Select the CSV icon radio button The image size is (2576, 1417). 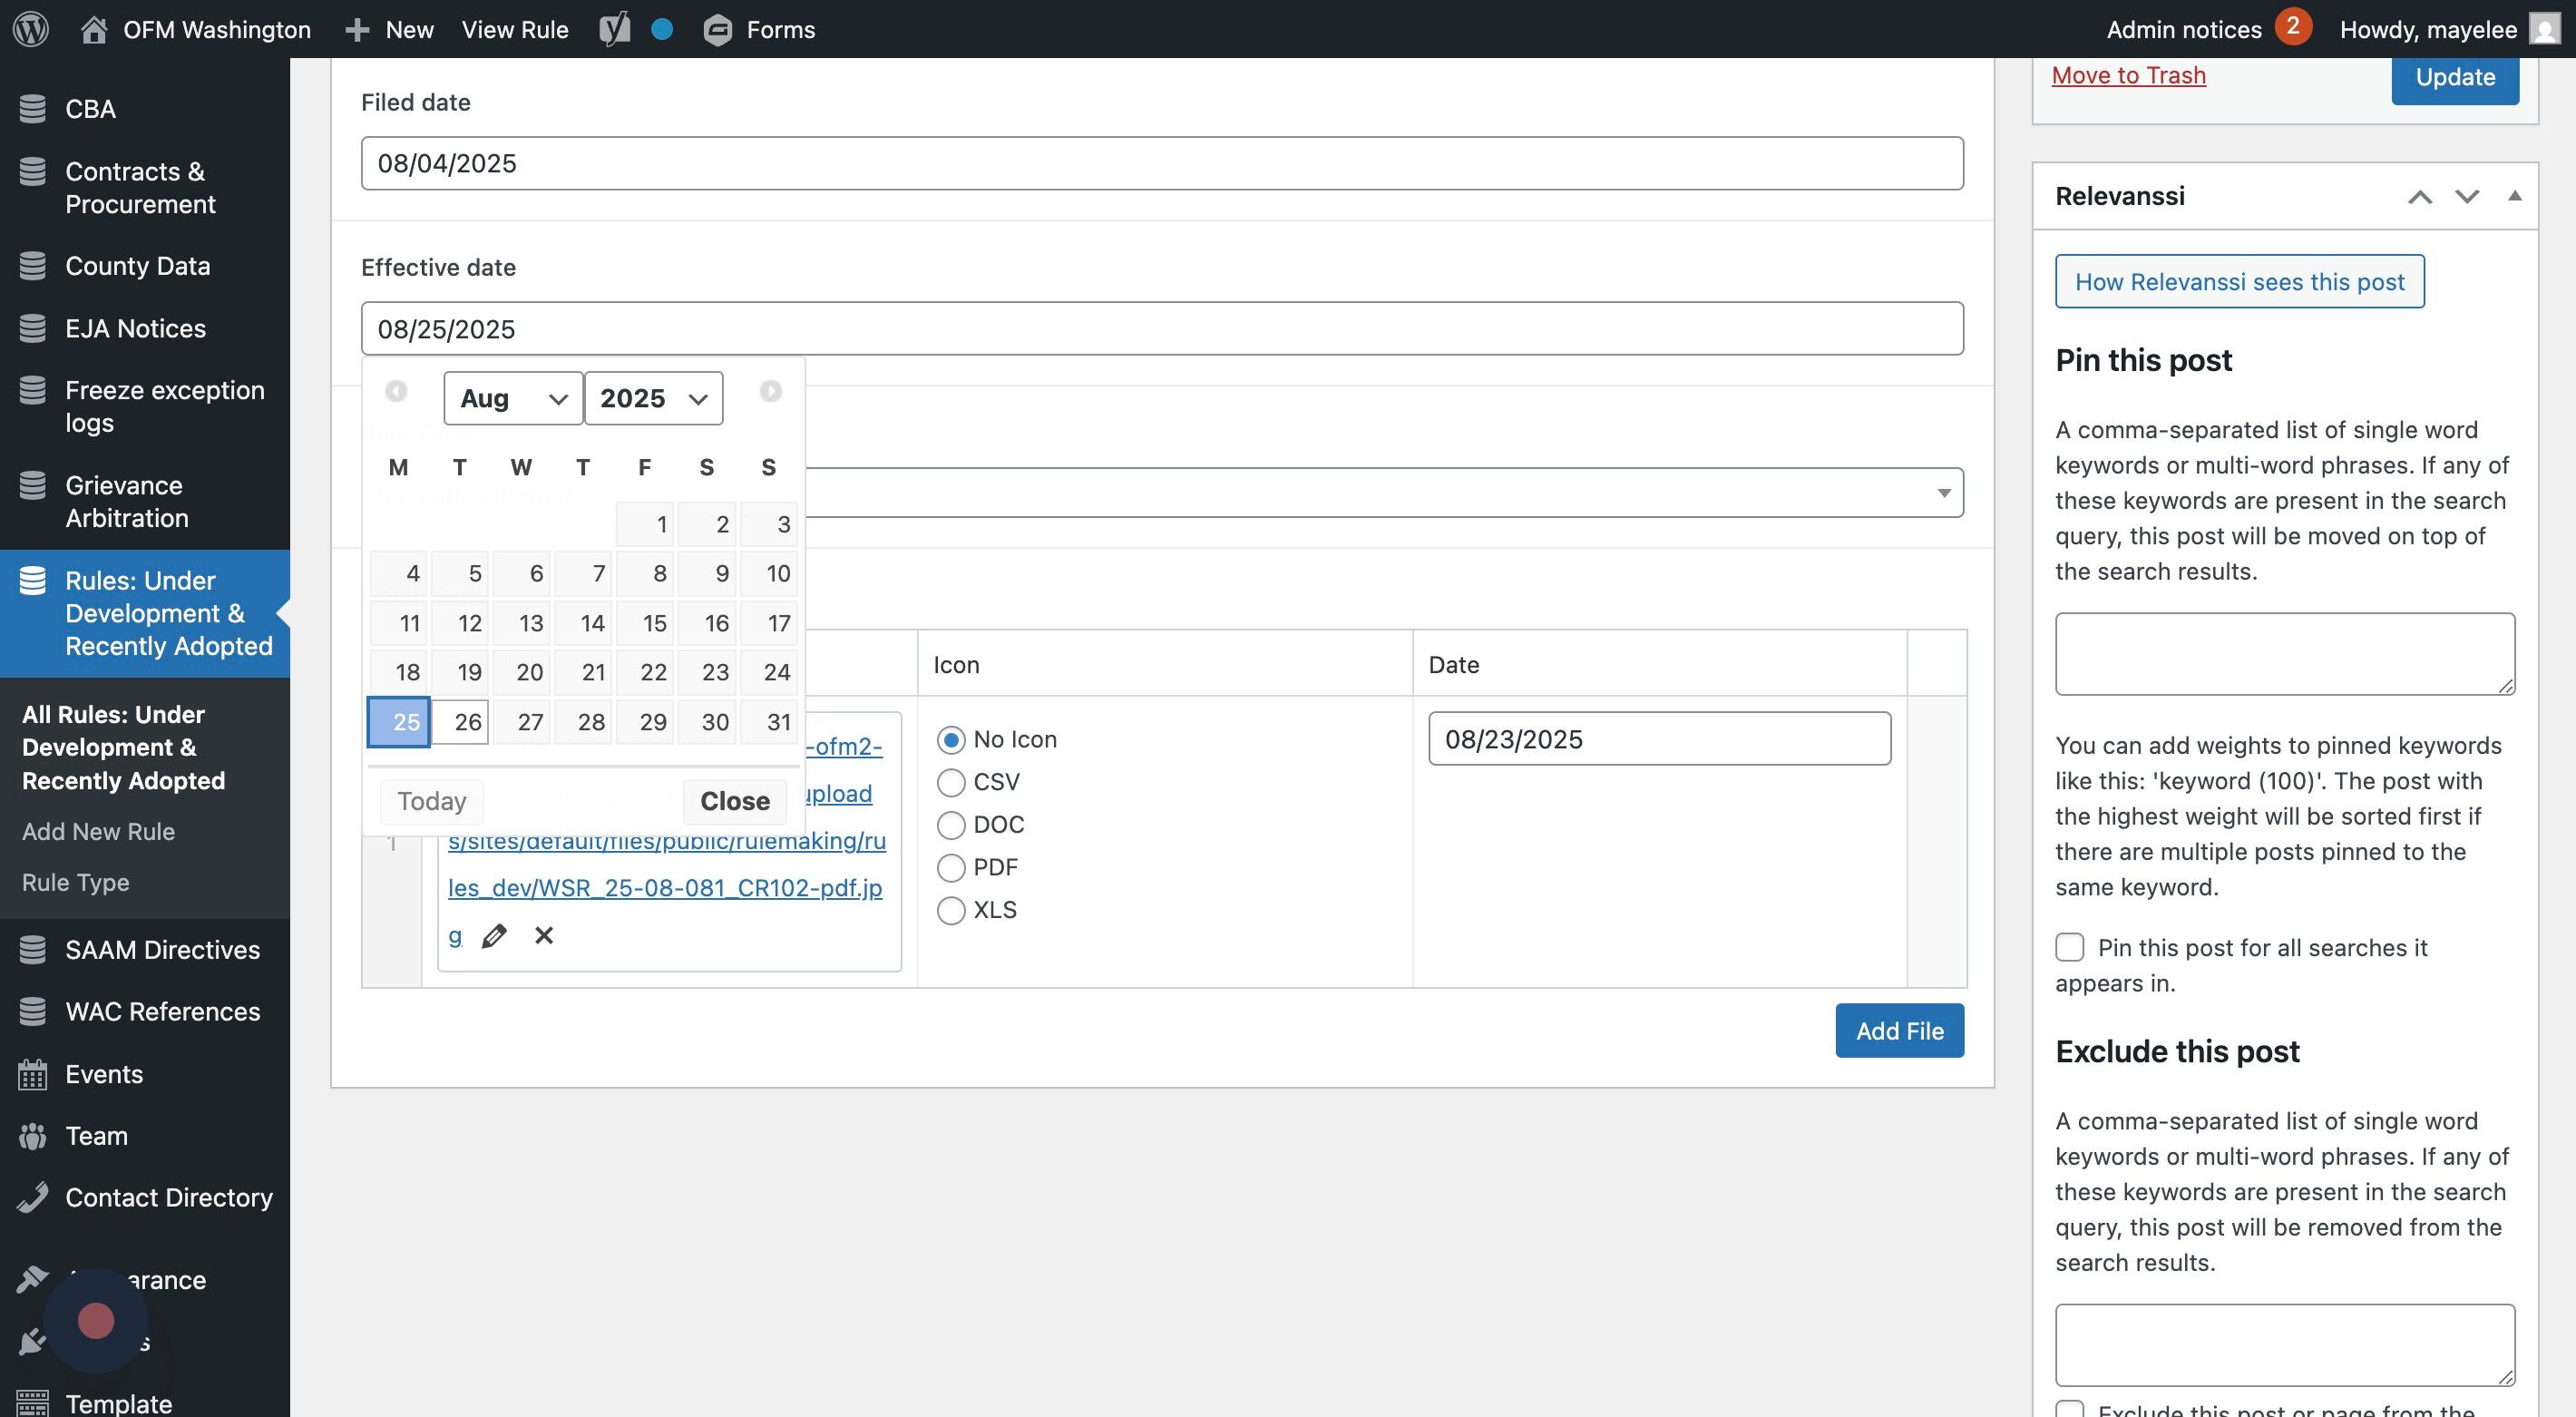click(x=951, y=782)
